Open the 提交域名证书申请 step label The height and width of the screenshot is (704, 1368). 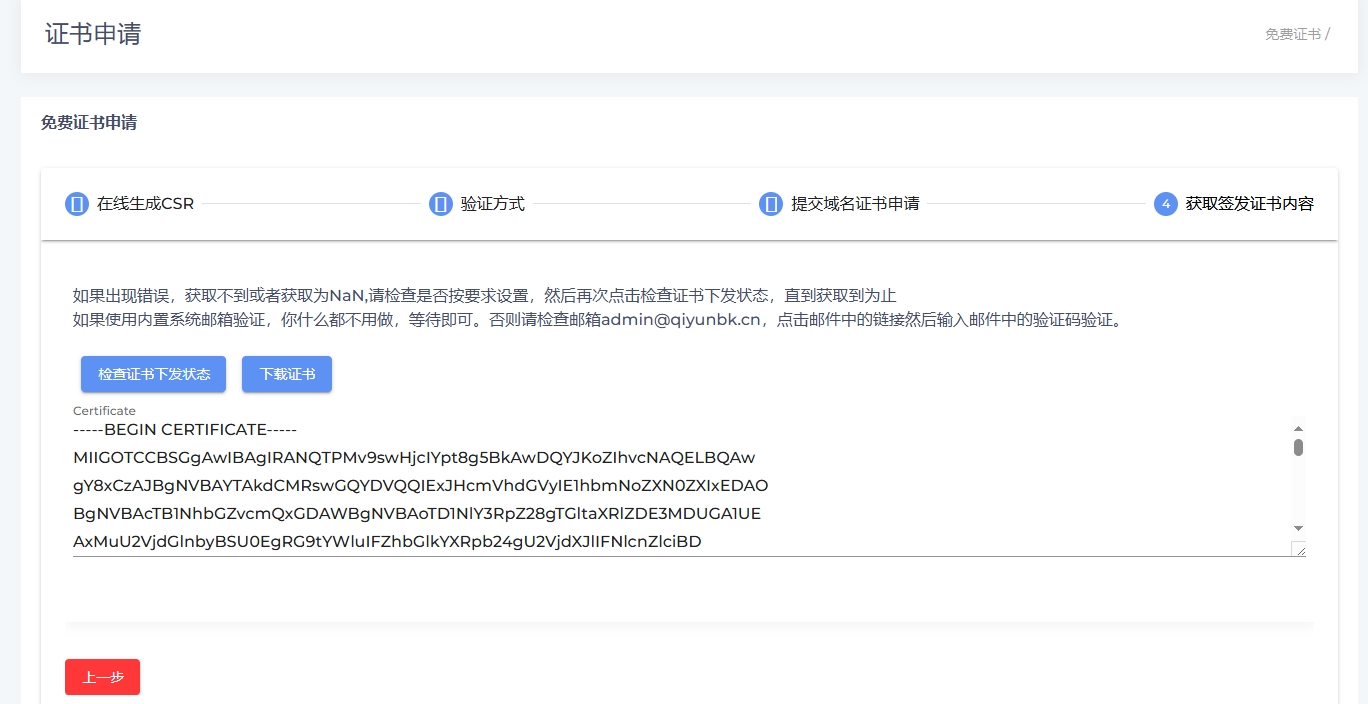pos(855,204)
